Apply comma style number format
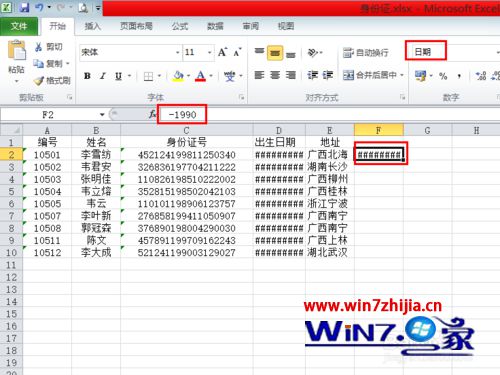Screen dimensions: 500x375 click(x=459, y=76)
